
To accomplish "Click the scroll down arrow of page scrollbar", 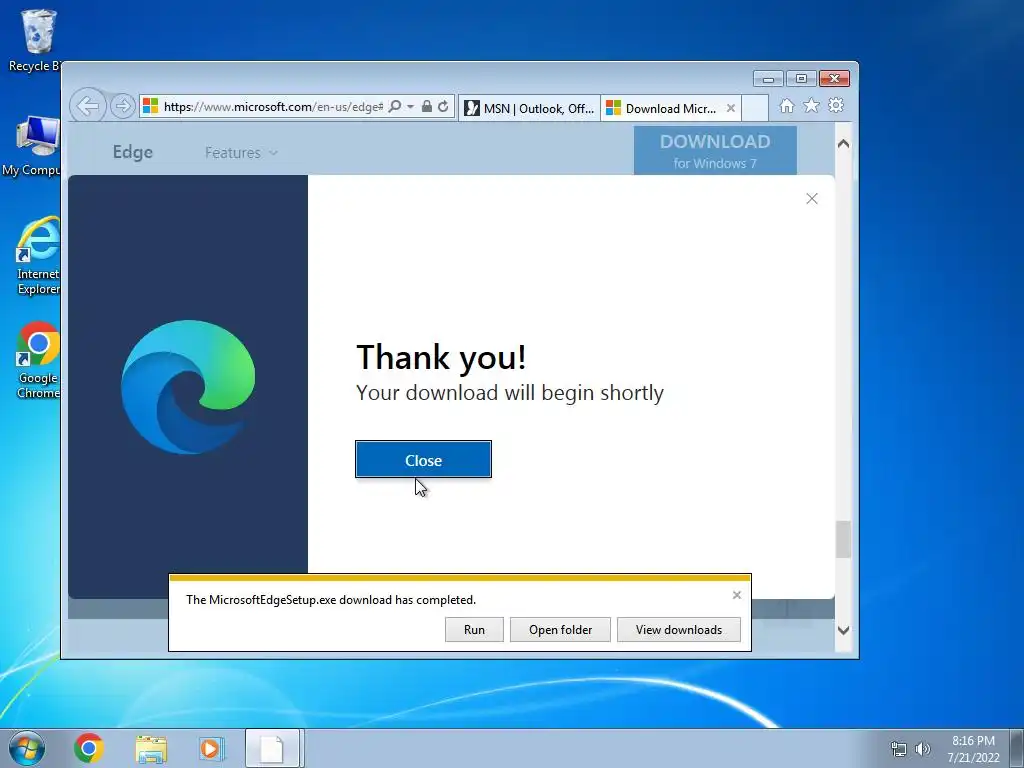I will pos(843,630).
